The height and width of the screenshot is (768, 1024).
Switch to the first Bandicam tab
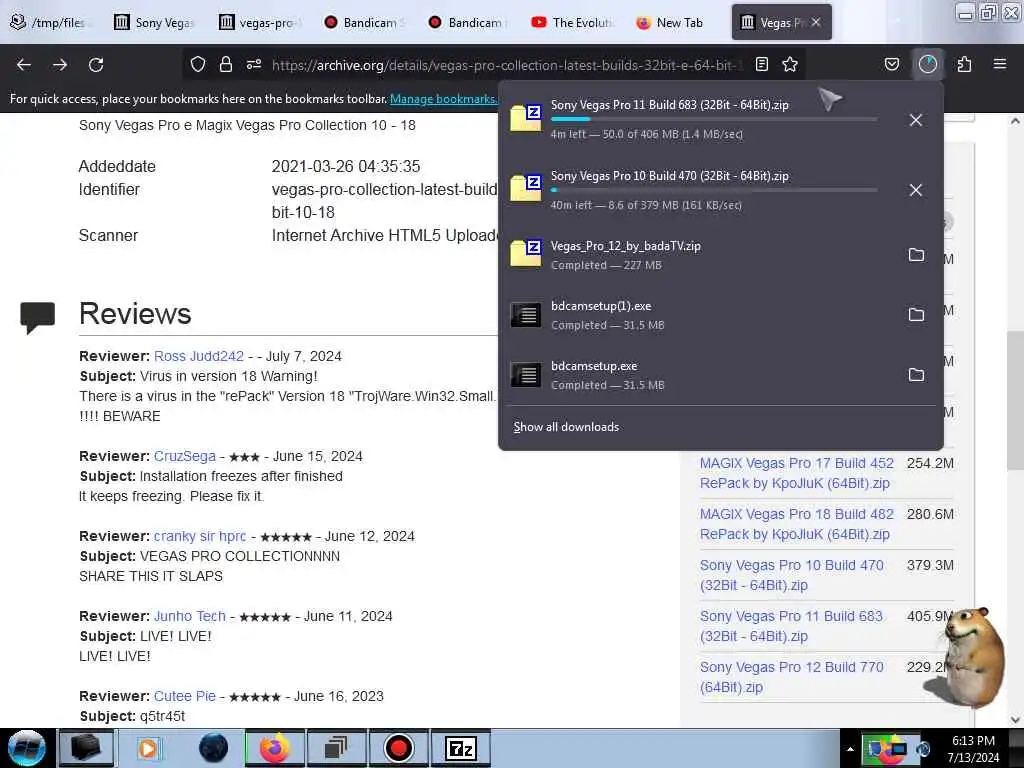tap(364, 22)
